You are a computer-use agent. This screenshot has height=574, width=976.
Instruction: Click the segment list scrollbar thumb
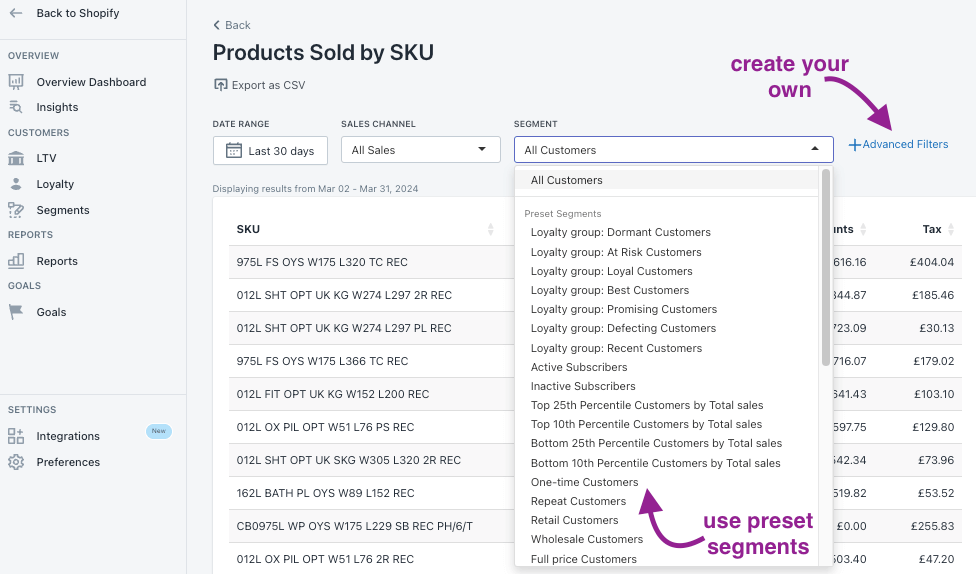[825, 268]
